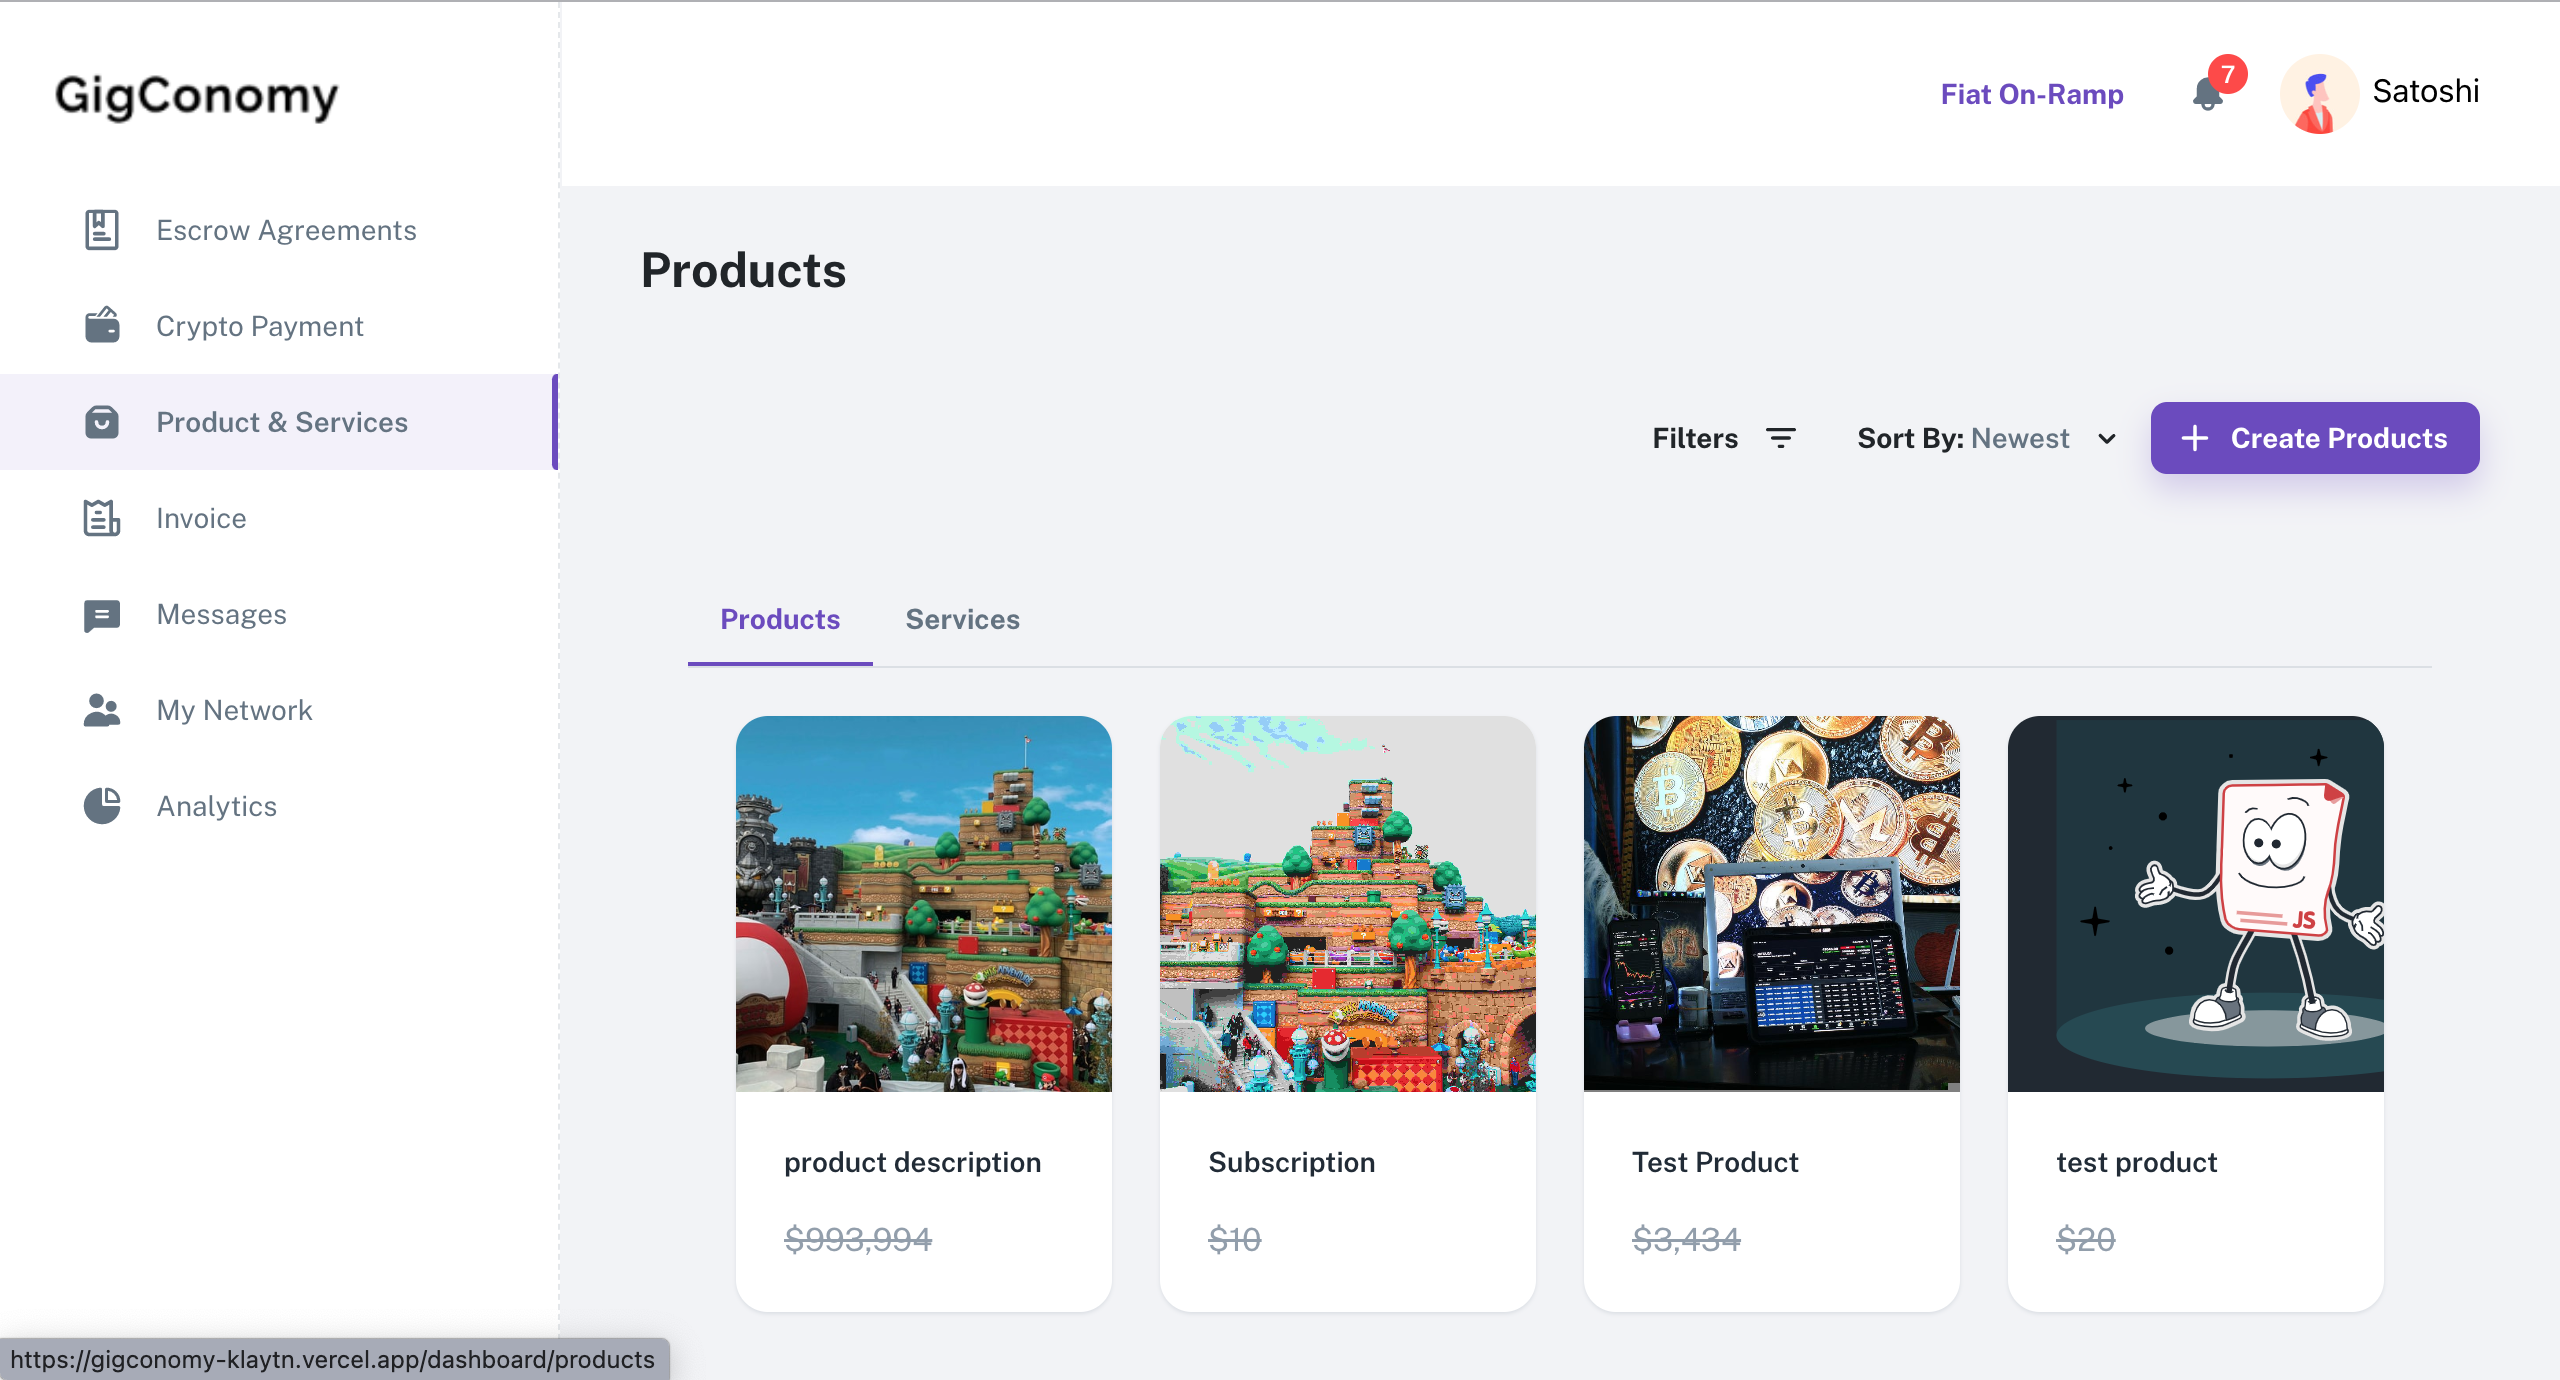Open the Invoice icon in sidebar
This screenshot has height=1380, width=2560.
click(101, 518)
